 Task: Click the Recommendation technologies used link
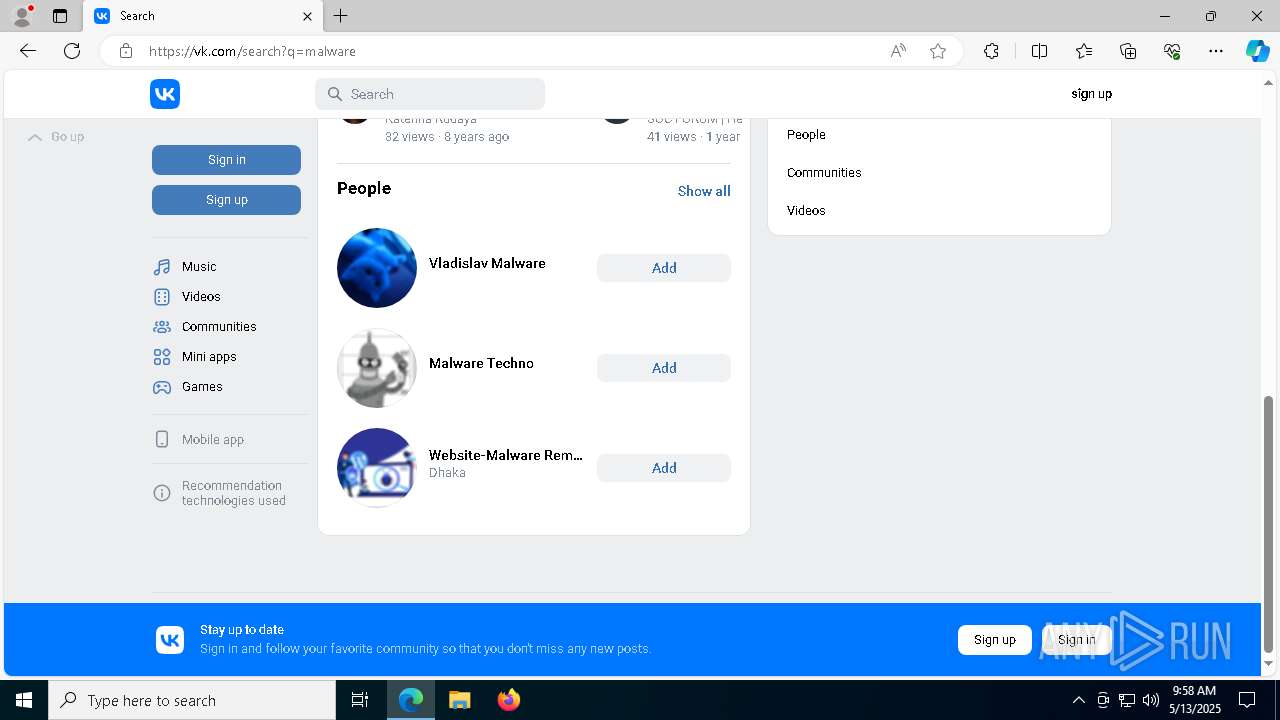[x=234, y=493]
